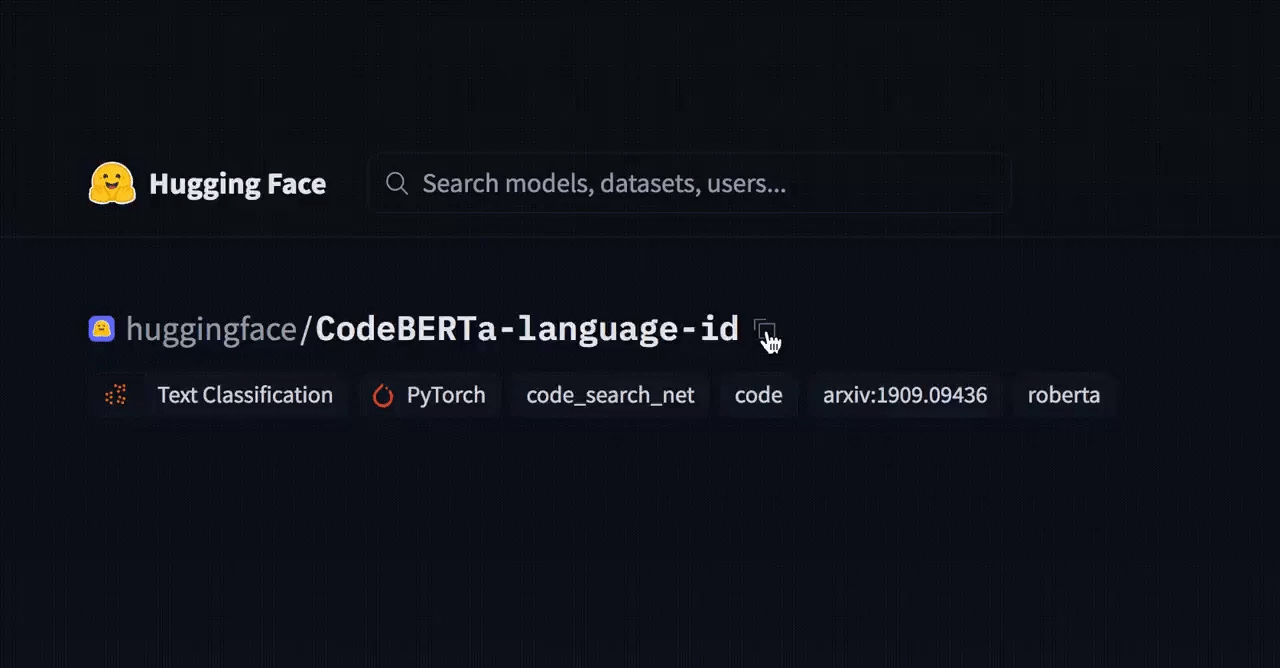Copy model name with the copy icon
This screenshot has height=668, width=1280.
point(764,329)
